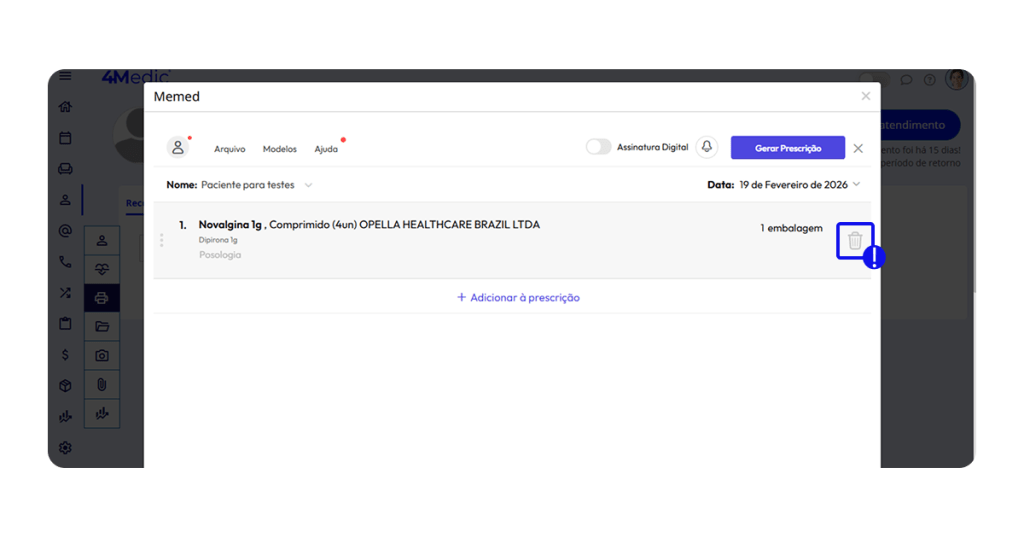Image resolution: width=1024 pixels, height=538 pixels.
Task: Click the user profile icon in Memed toolbar
Action: (x=178, y=147)
